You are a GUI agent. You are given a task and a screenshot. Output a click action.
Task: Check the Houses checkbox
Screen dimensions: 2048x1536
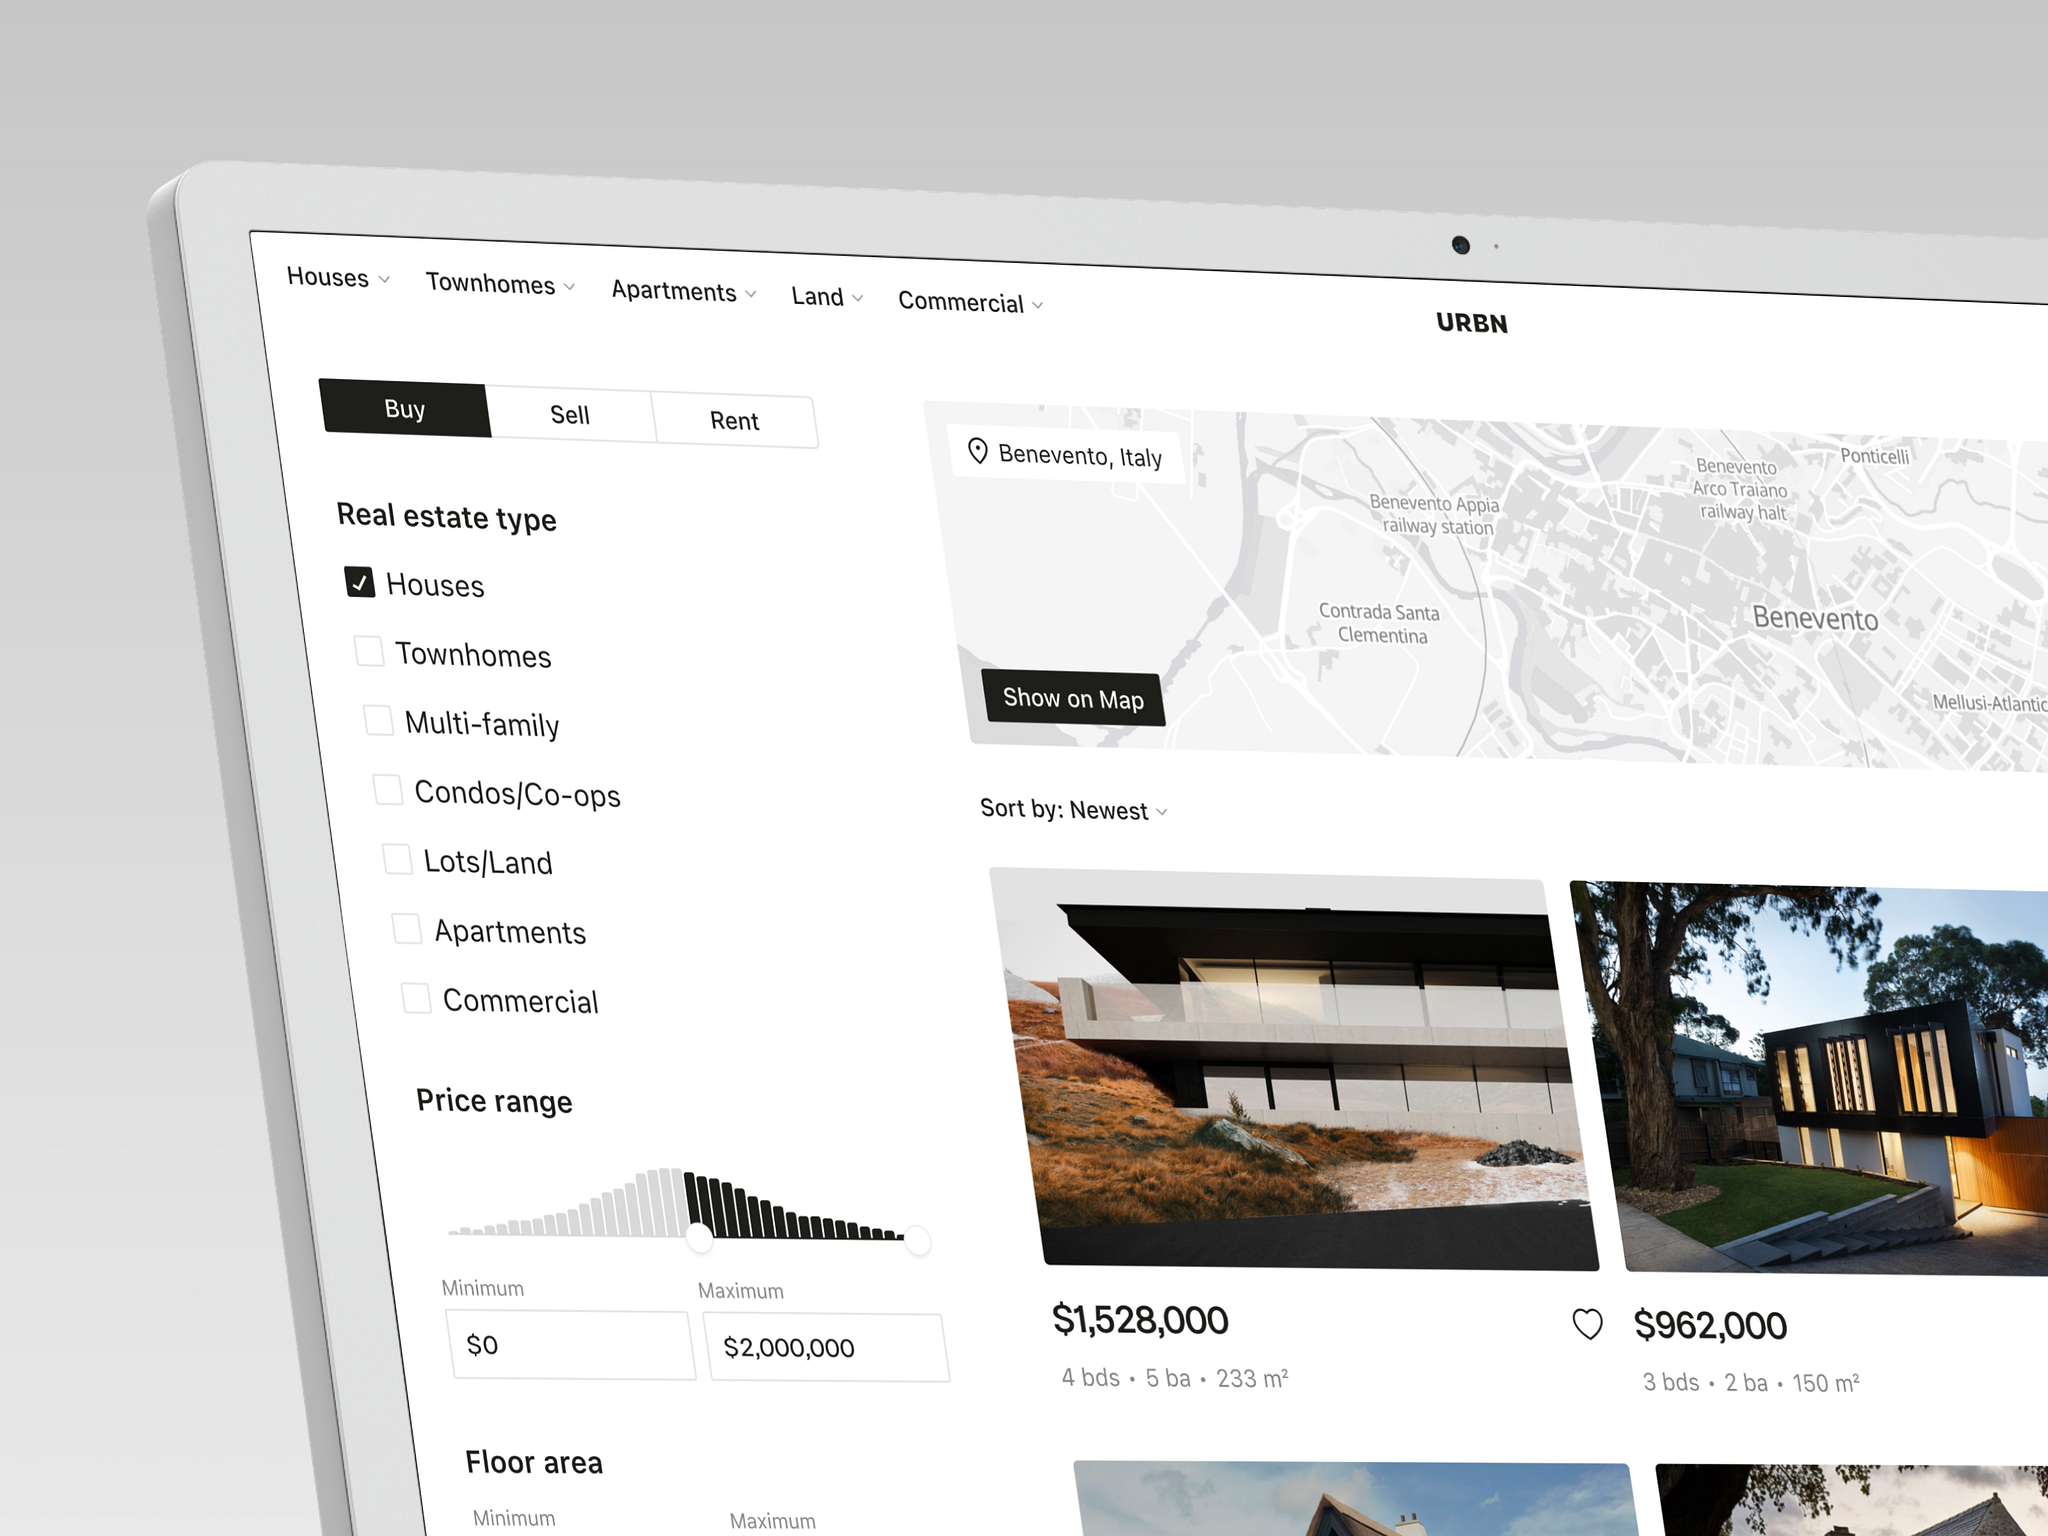pyautogui.click(x=360, y=582)
